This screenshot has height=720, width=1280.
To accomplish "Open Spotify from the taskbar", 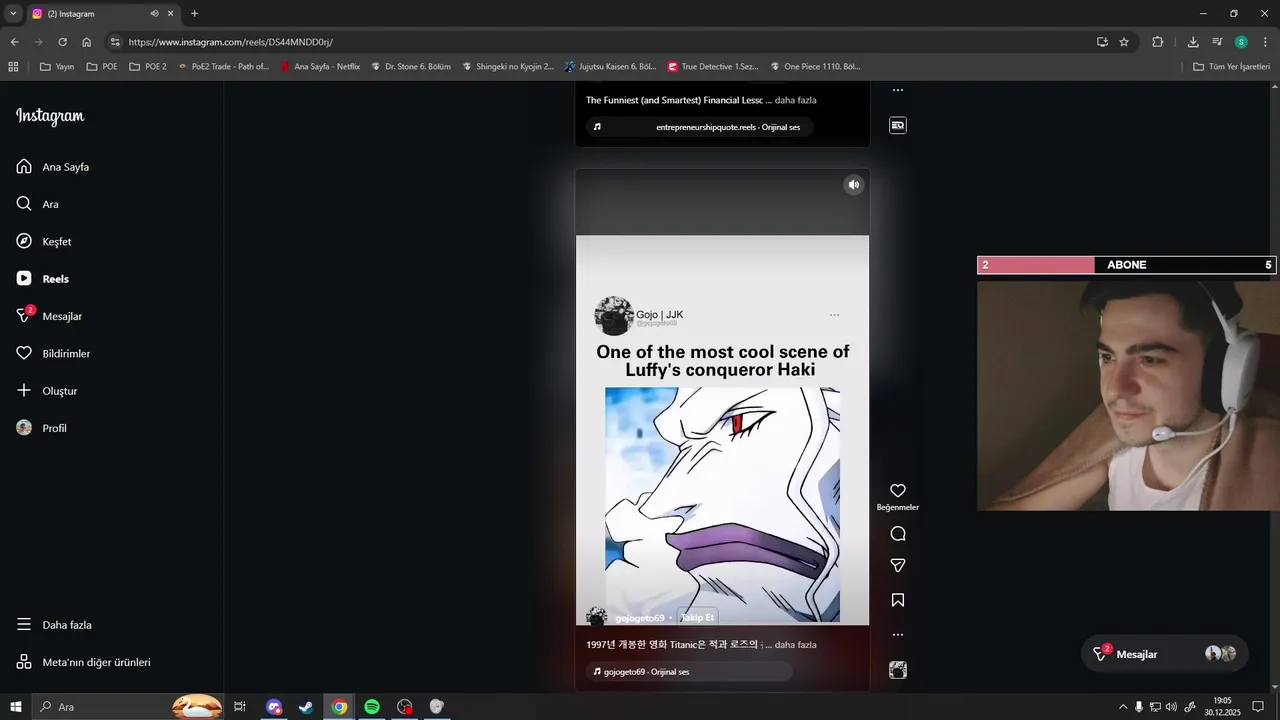I will (x=372, y=707).
